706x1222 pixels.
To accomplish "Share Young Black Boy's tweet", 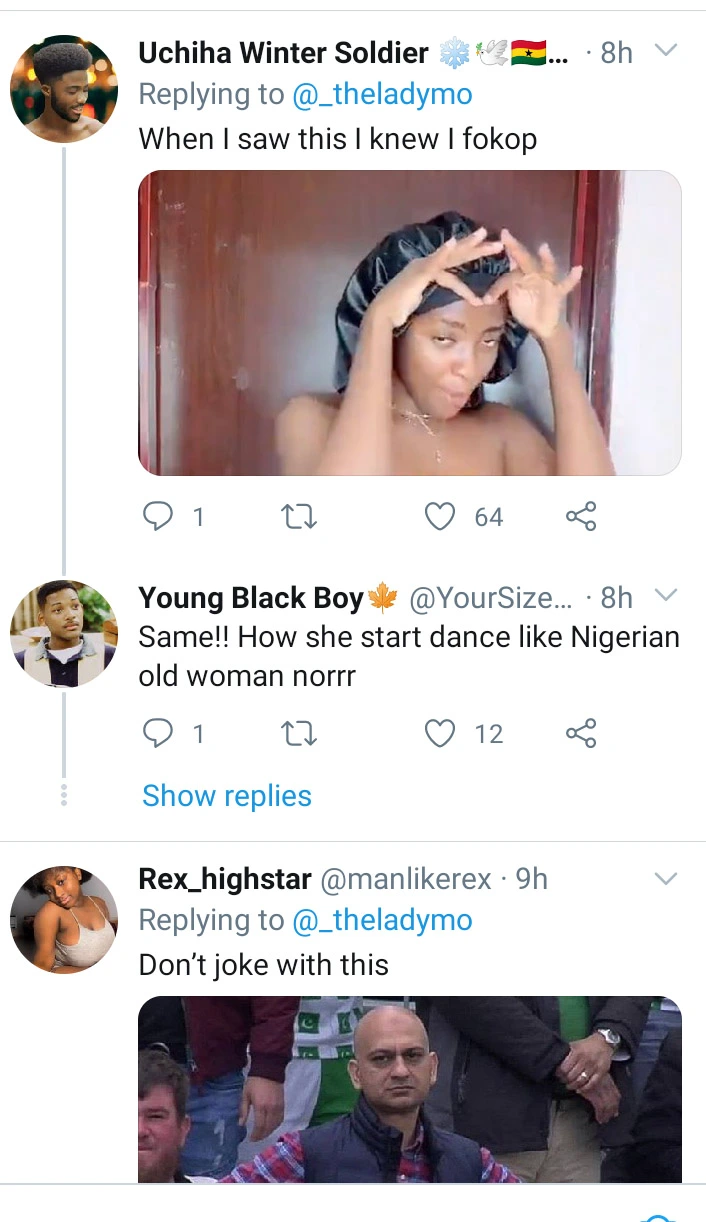I will pos(580,734).
